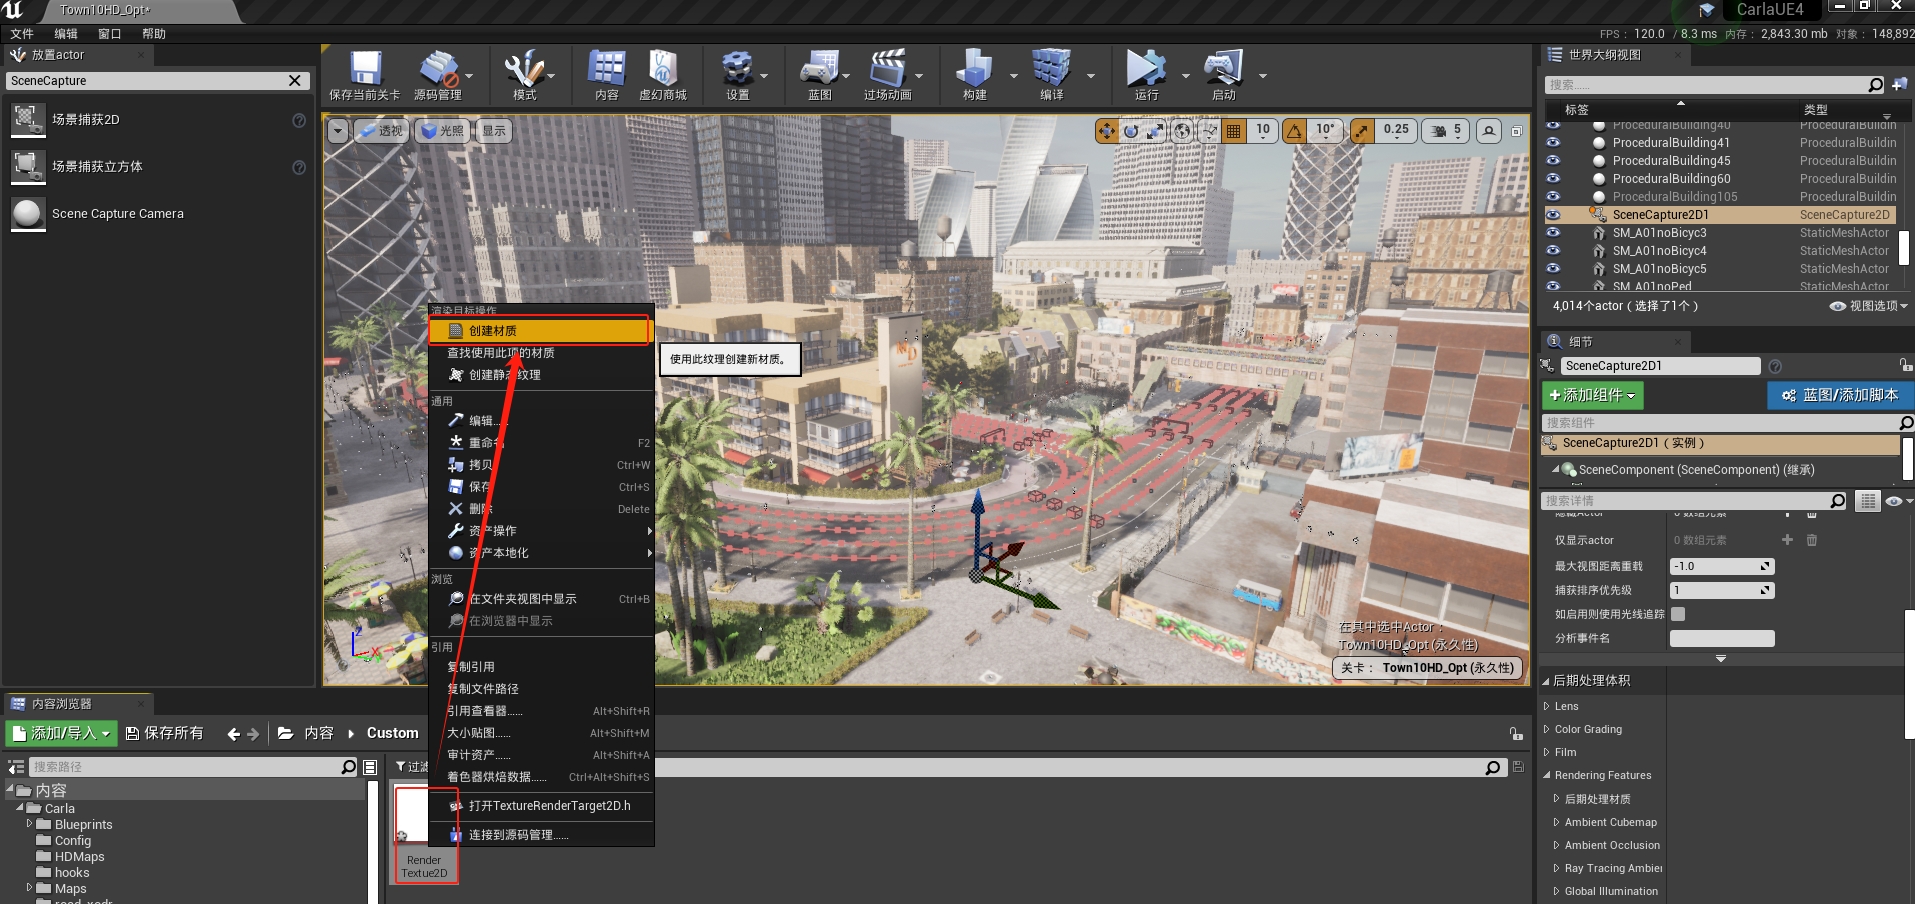Click the Compile (编译) toolbar icon
The height and width of the screenshot is (904, 1915).
coord(1050,70)
